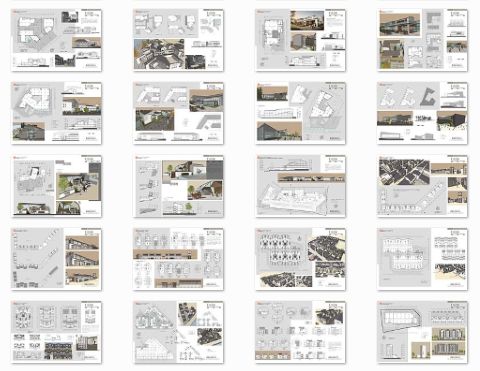Open bottom-row board with circular tower plans
Screen dimensions: 480x371
coord(56,332)
